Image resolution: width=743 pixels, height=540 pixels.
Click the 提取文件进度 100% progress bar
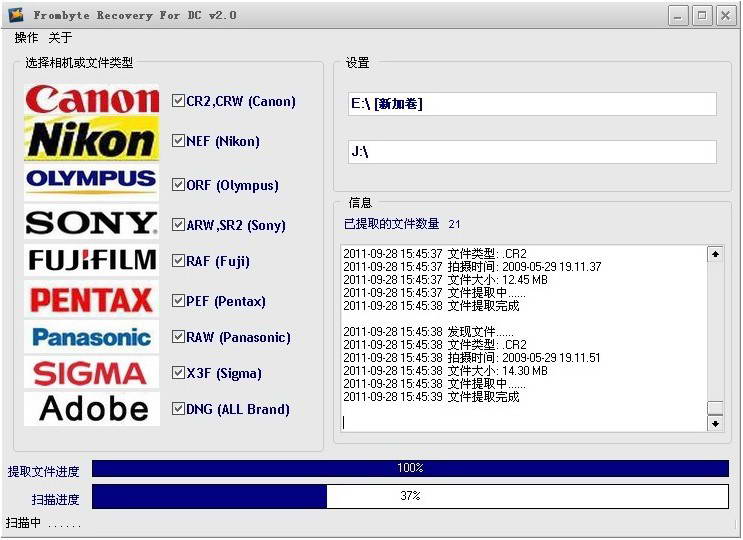[x=410, y=468]
